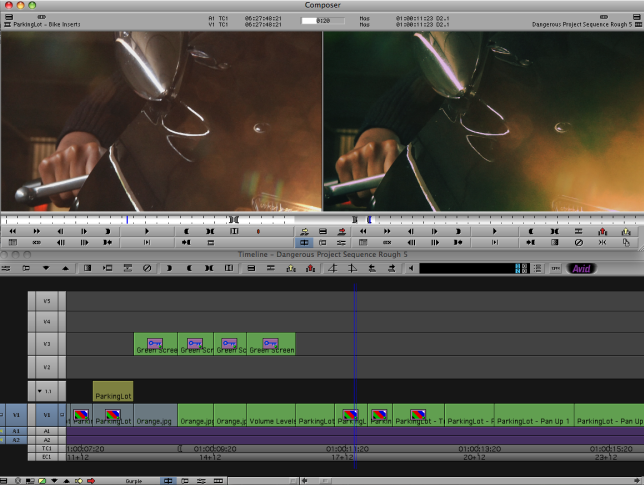The image size is (644, 485).
Task: Toggle the TC1 timecode track selector
Action: pos(47,448)
